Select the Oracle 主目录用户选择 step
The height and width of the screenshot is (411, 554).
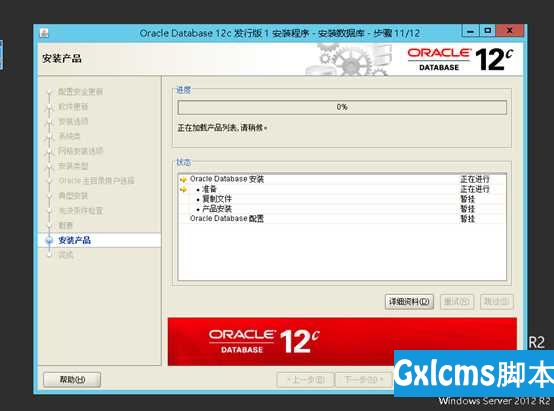96,181
